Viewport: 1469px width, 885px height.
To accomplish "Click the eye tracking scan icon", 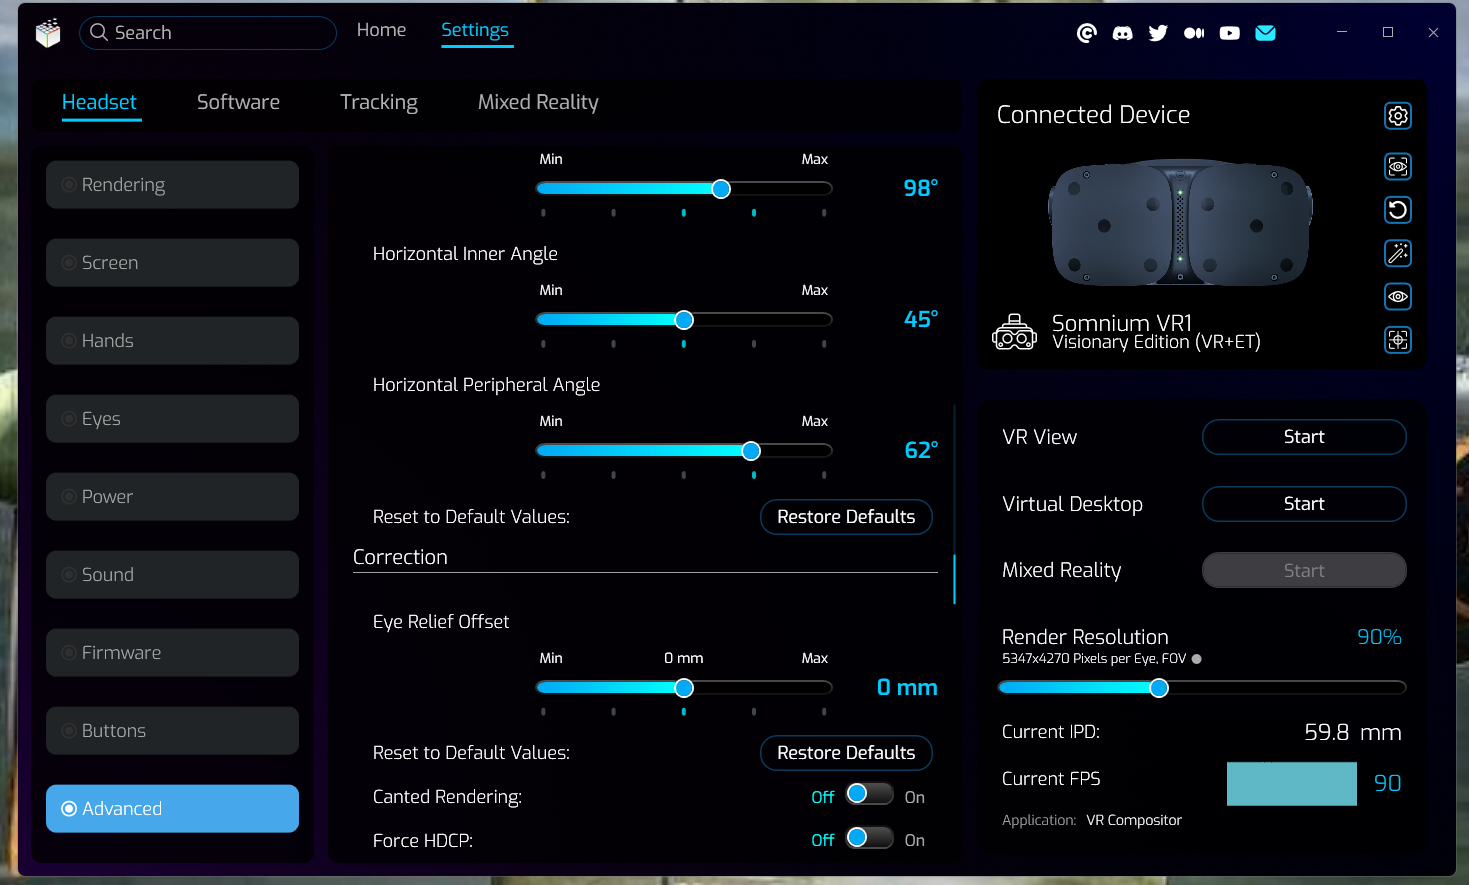I will point(1398,166).
